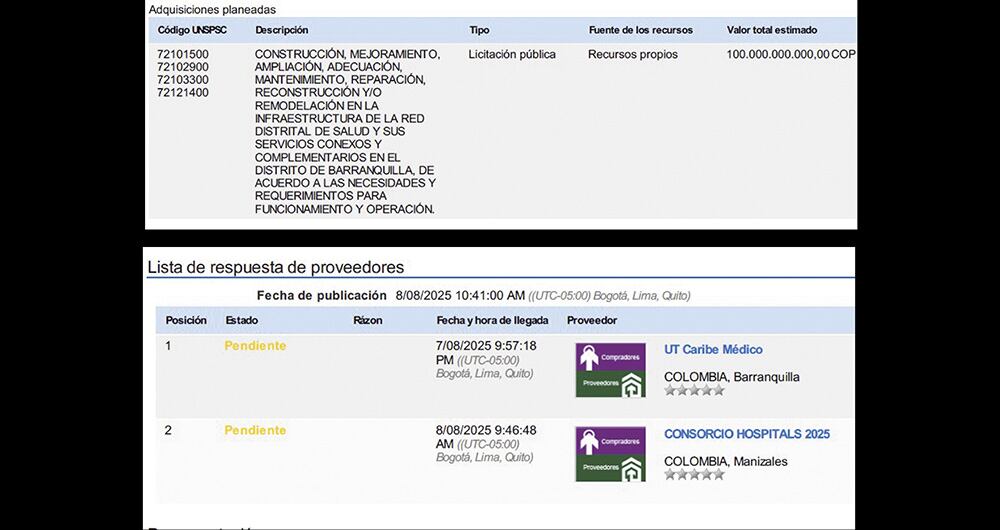Viewport: 1000px width, 530px height.
Task: Click the Tipo column header
Action: 479,30
